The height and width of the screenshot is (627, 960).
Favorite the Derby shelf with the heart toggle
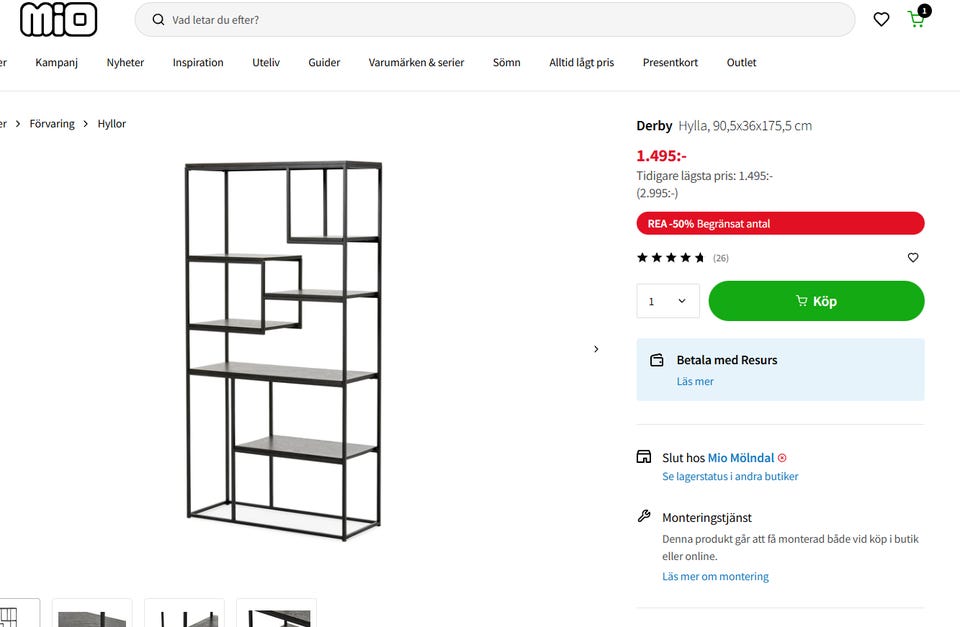[912, 257]
